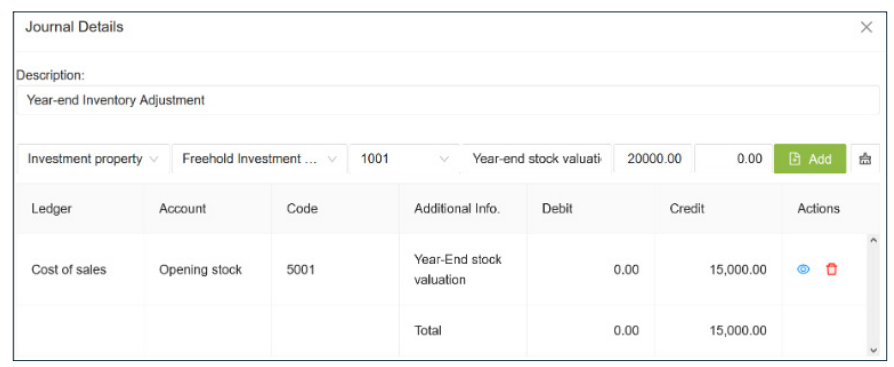This screenshot has height=367, width=894.
Task: Click the green Add button
Action: (x=810, y=159)
